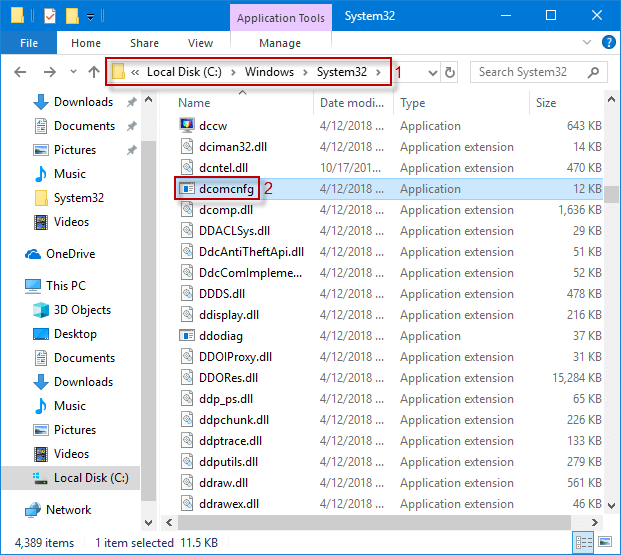The height and width of the screenshot is (555, 621).
Task: Sort by the Name column header
Action: point(194,103)
